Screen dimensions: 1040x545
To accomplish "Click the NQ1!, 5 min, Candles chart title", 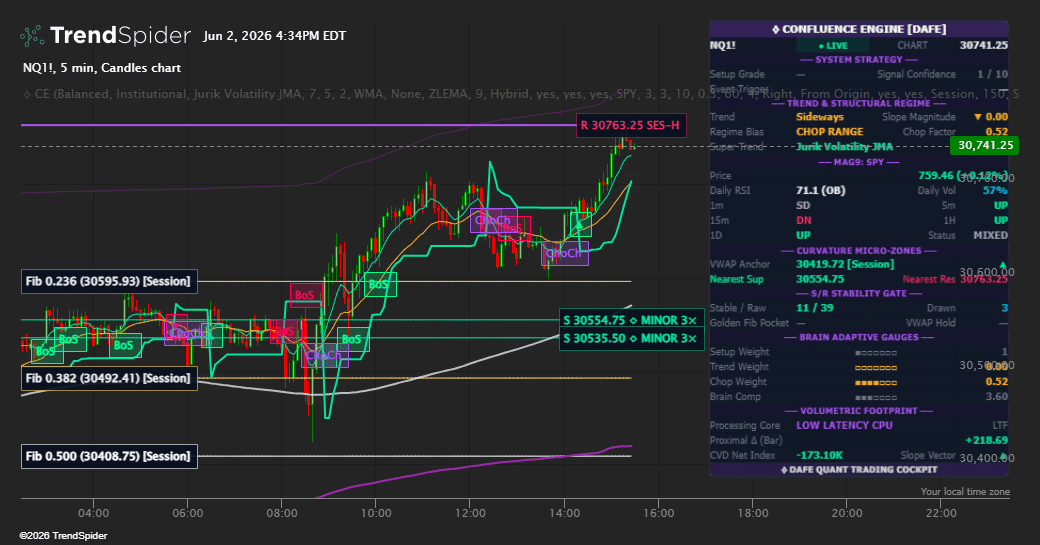I will click(101, 68).
